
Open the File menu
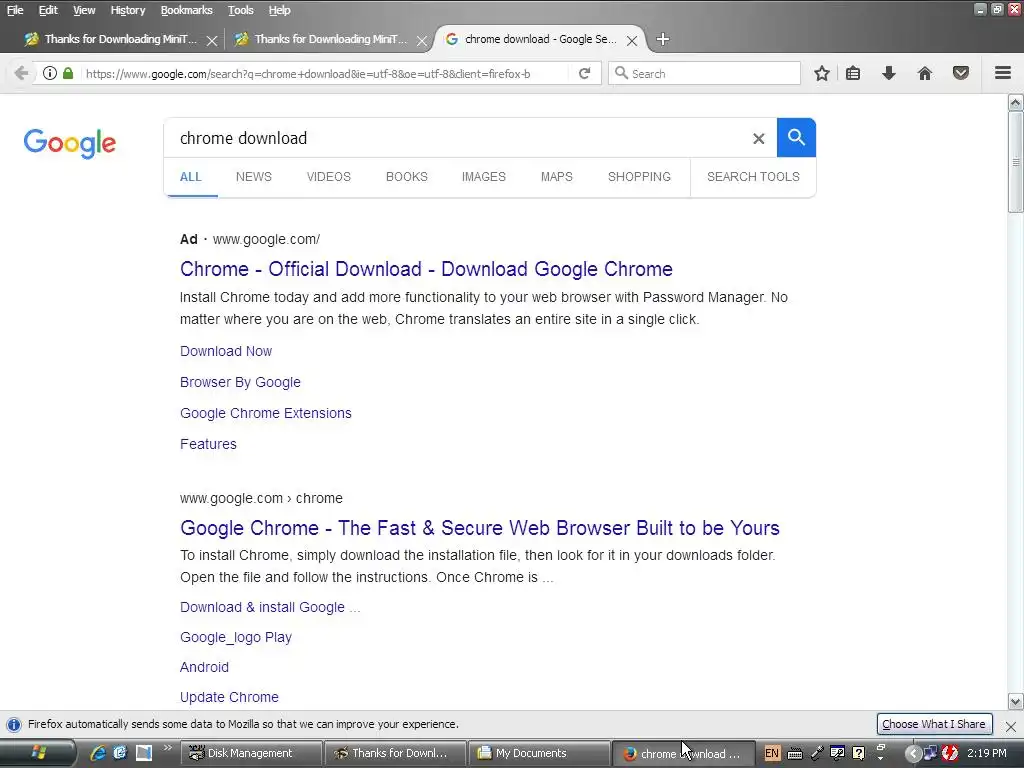coord(15,10)
